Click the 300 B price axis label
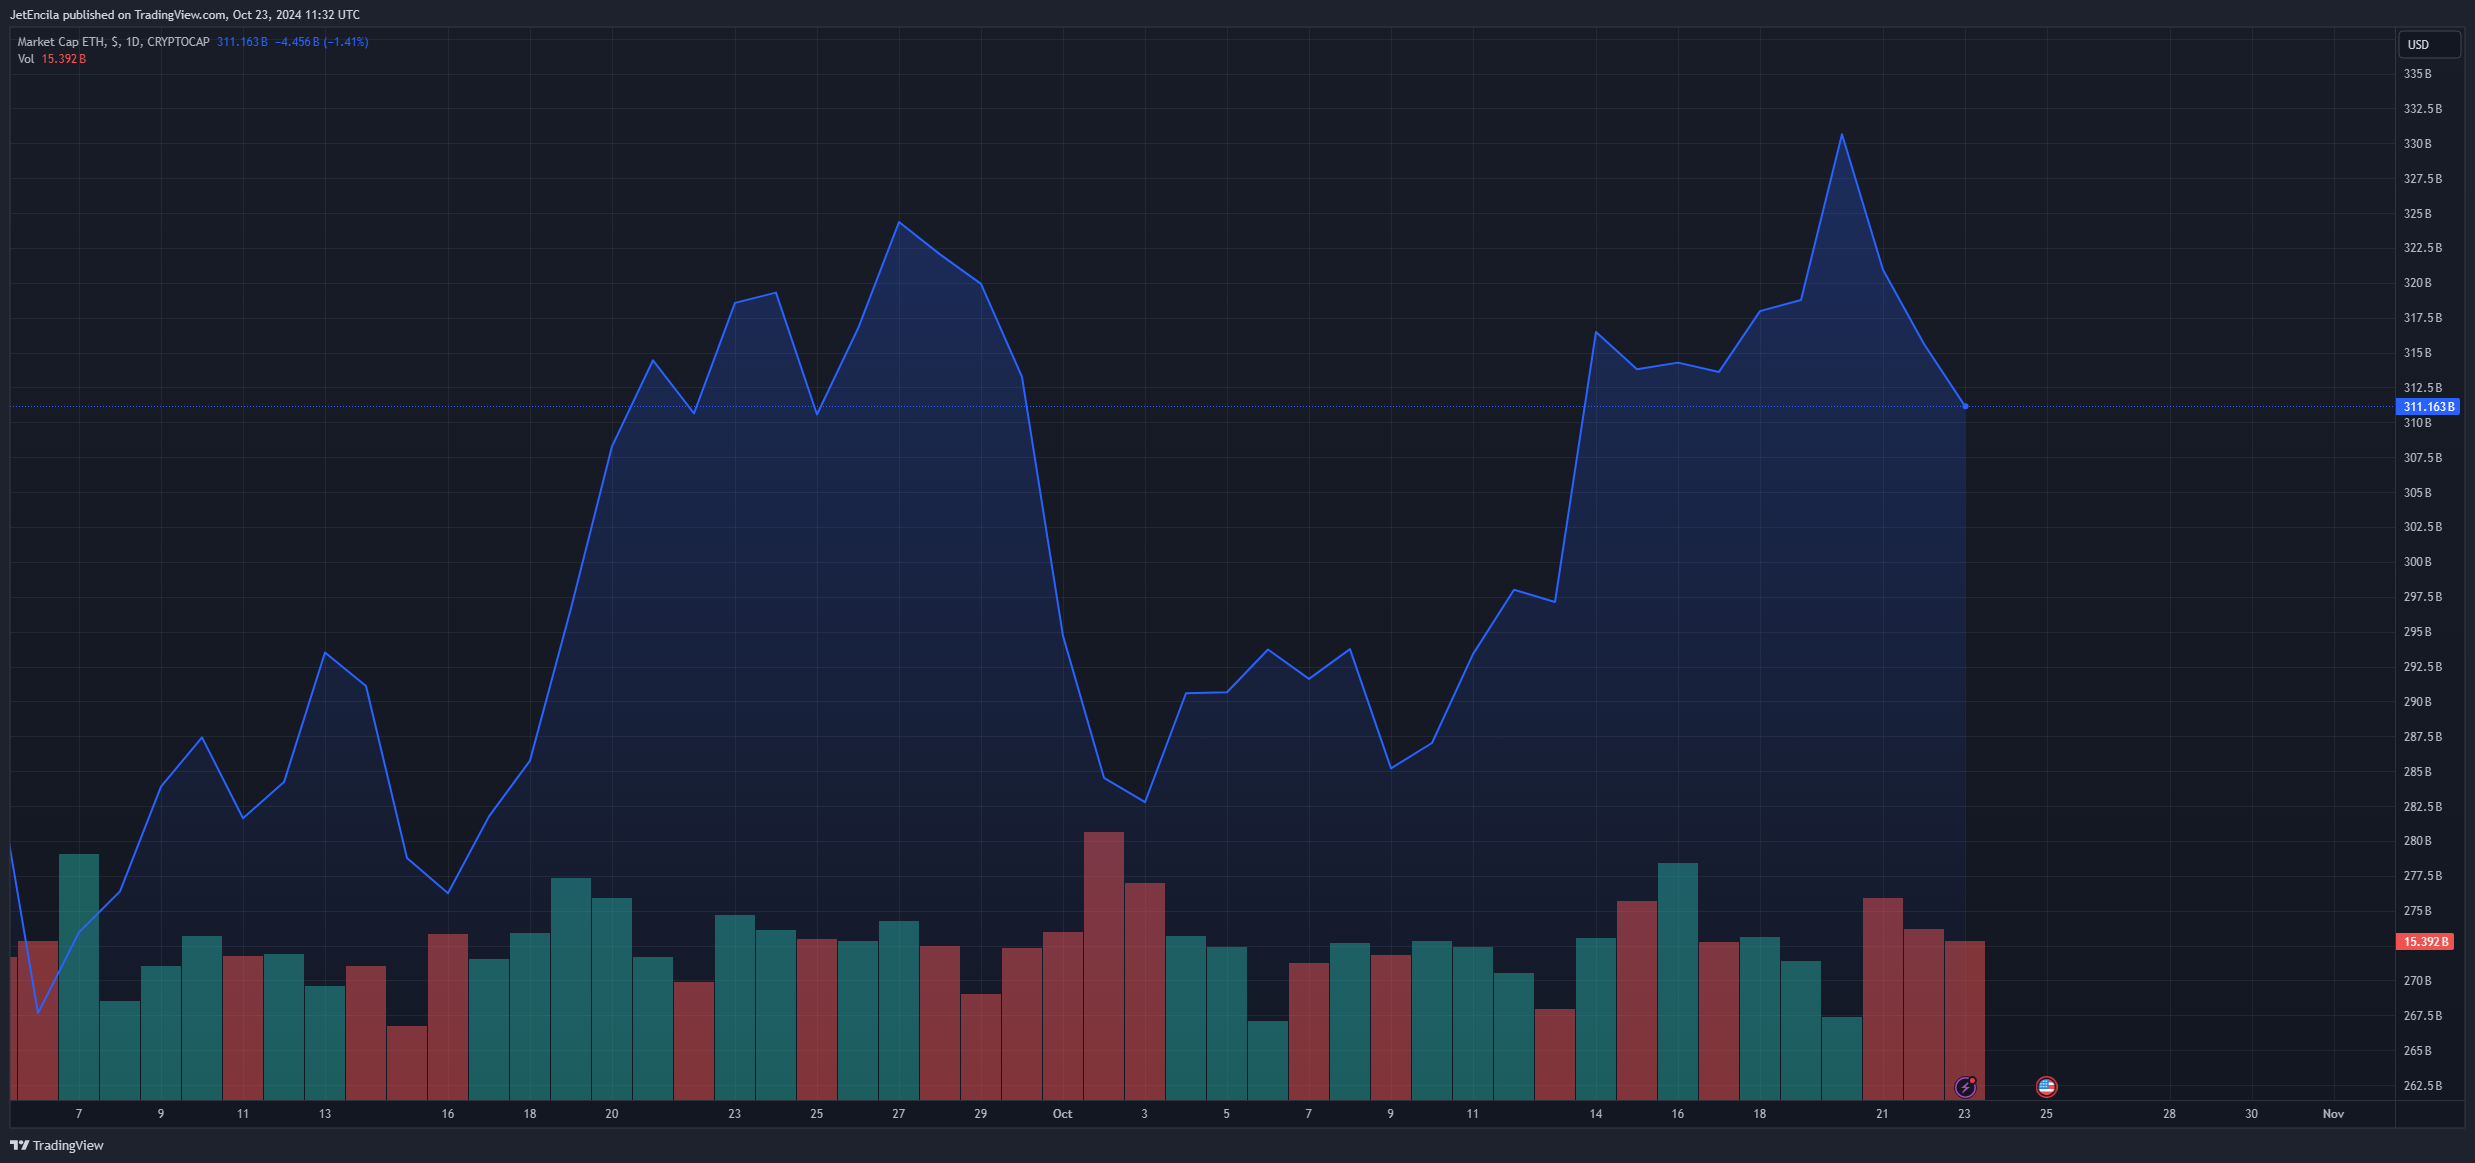The height and width of the screenshot is (1163, 2475). pyautogui.click(x=2417, y=562)
